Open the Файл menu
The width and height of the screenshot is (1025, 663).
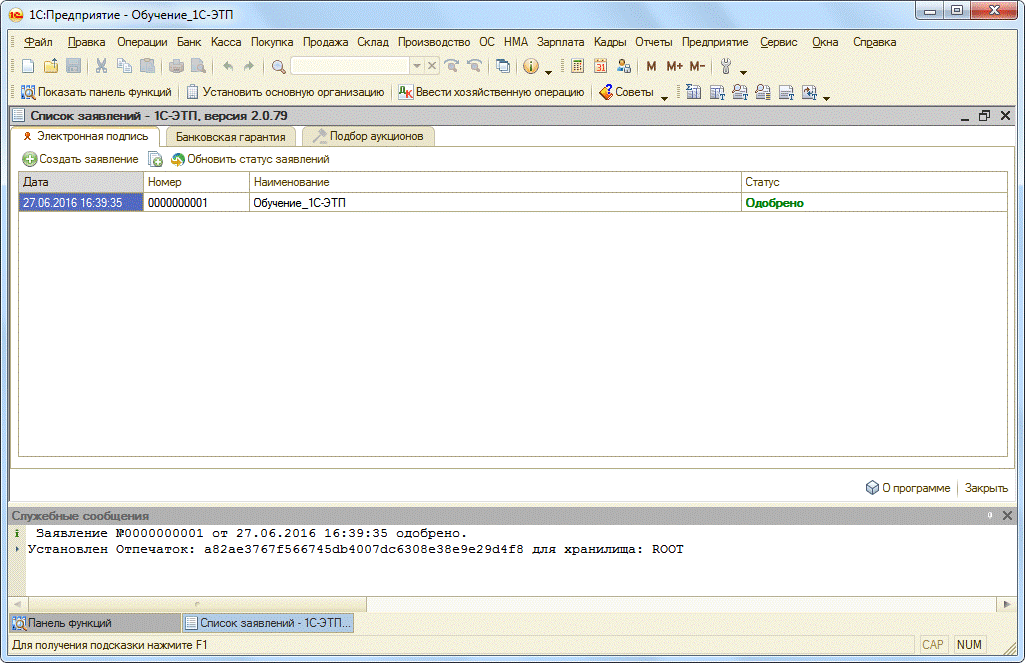pos(38,42)
